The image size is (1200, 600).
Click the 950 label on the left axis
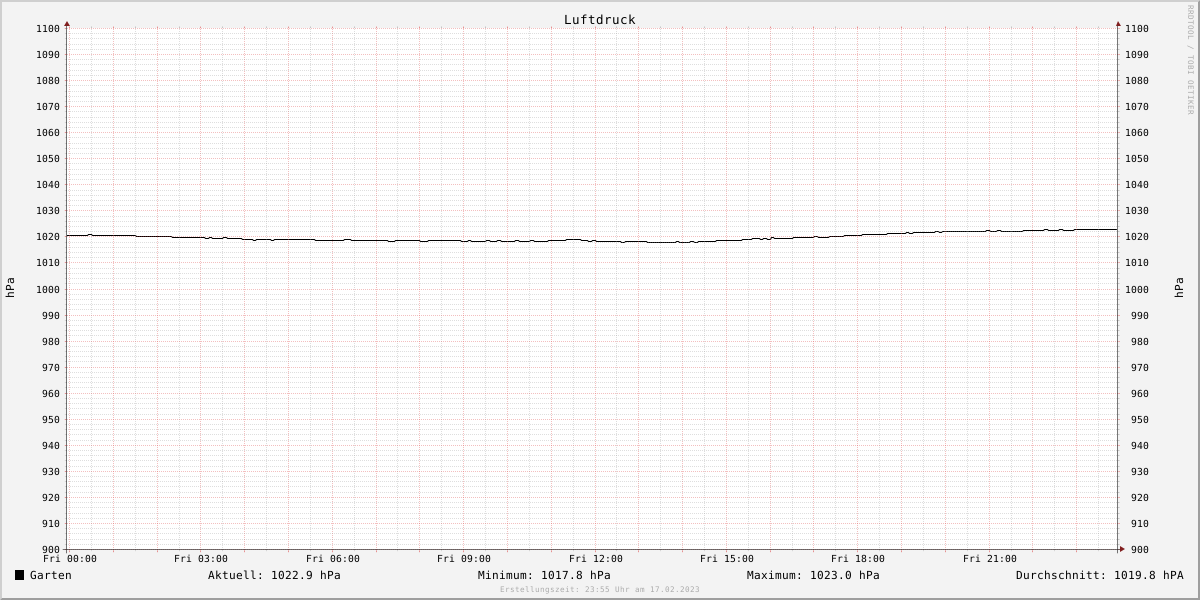[51, 420]
